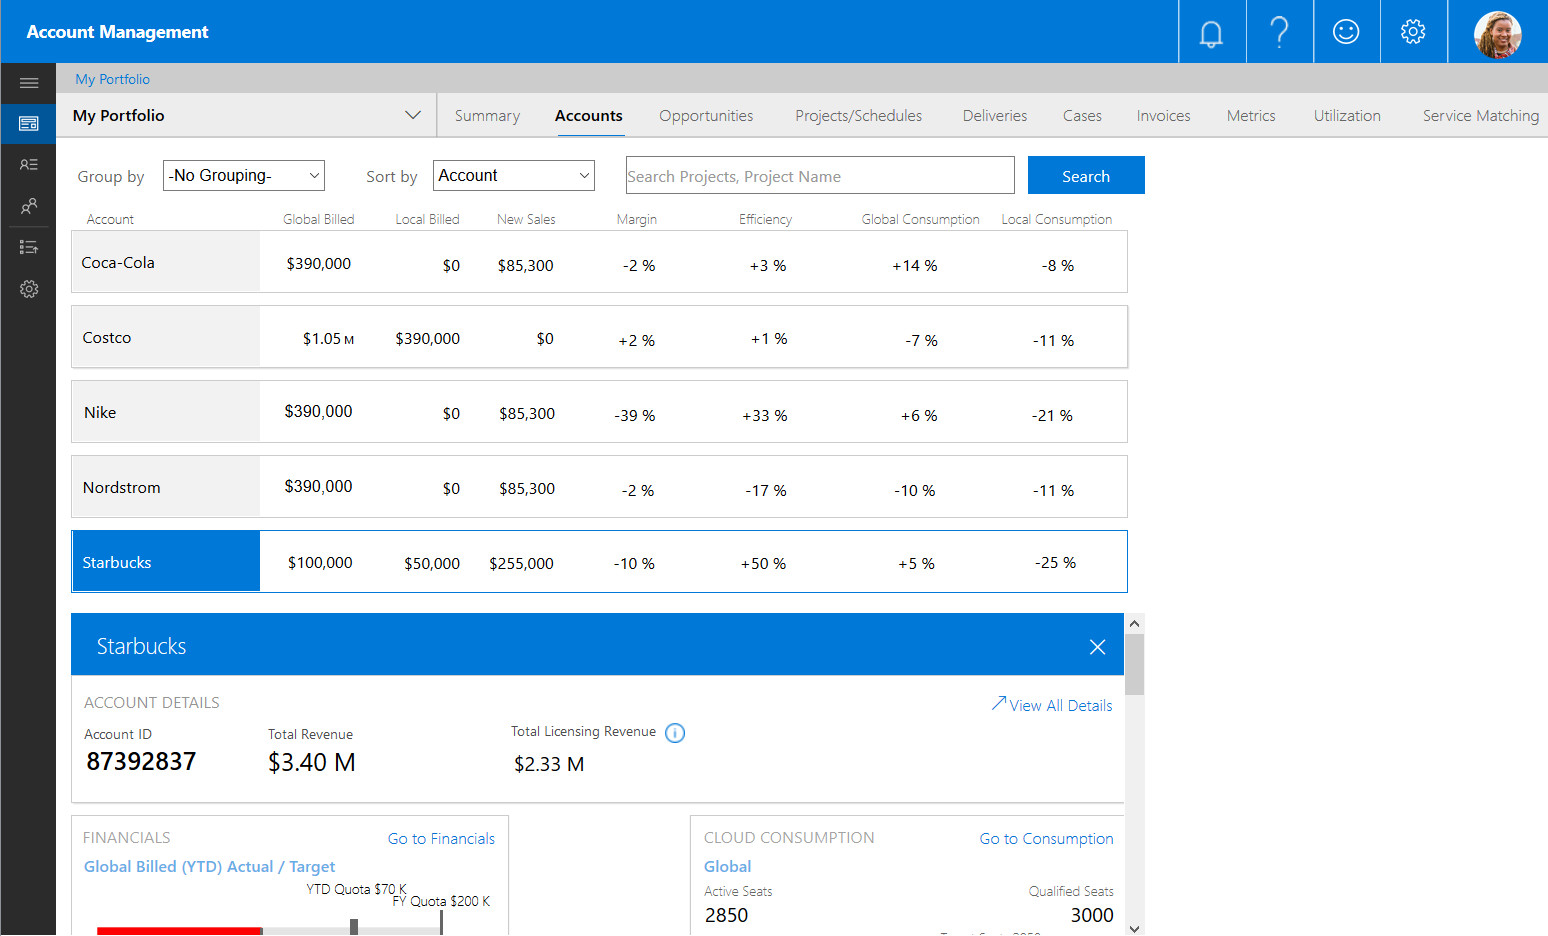Click the Margin column header
The width and height of the screenshot is (1548, 936).
tap(637, 219)
